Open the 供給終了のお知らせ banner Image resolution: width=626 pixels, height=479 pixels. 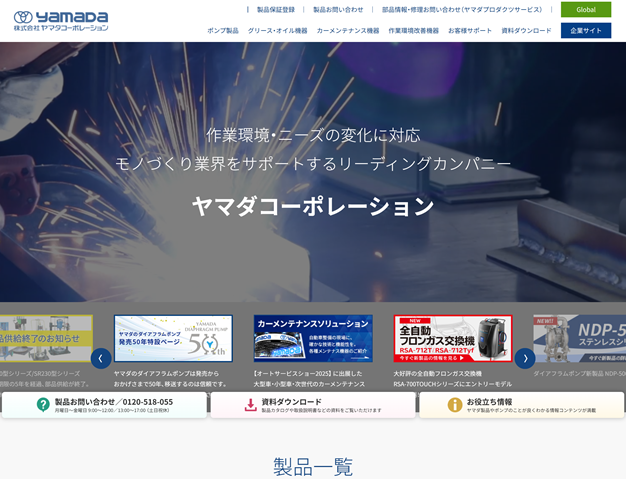46,338
